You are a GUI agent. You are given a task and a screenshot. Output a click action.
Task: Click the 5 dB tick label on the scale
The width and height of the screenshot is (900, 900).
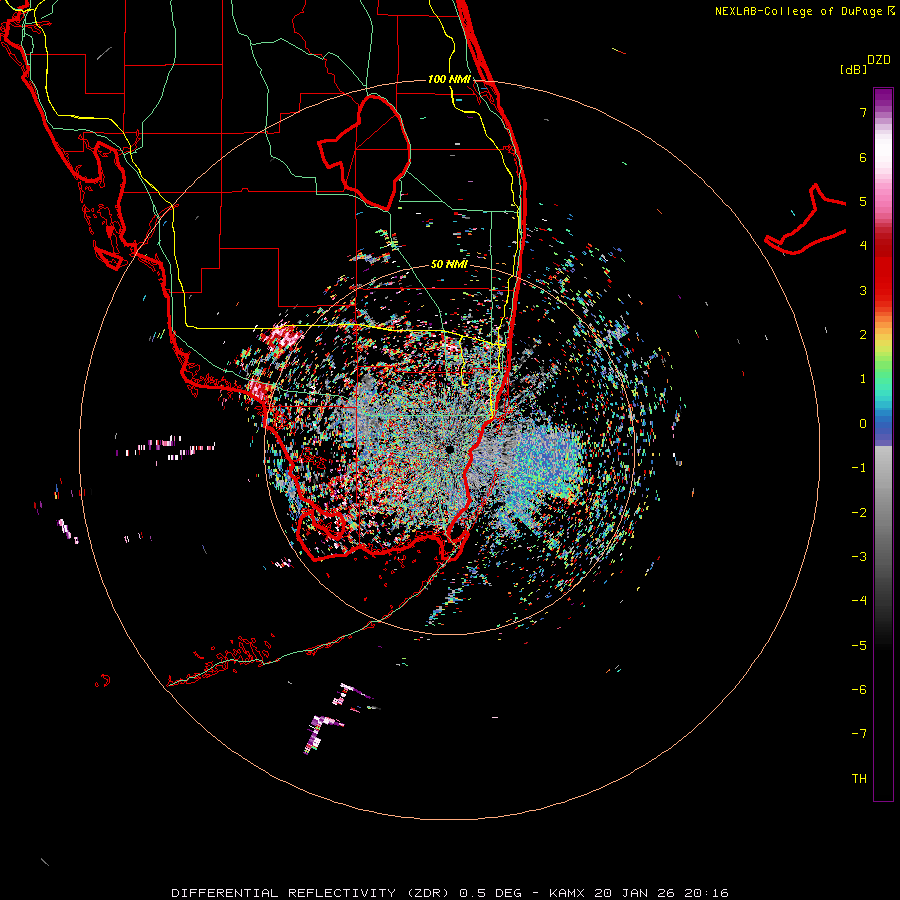pos(863,201)
